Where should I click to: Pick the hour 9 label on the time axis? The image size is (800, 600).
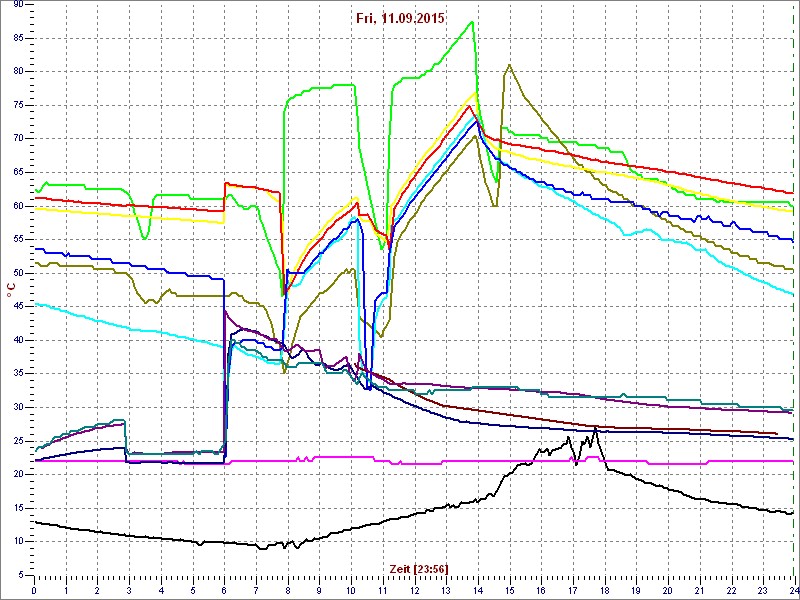[x=319, y=588]
